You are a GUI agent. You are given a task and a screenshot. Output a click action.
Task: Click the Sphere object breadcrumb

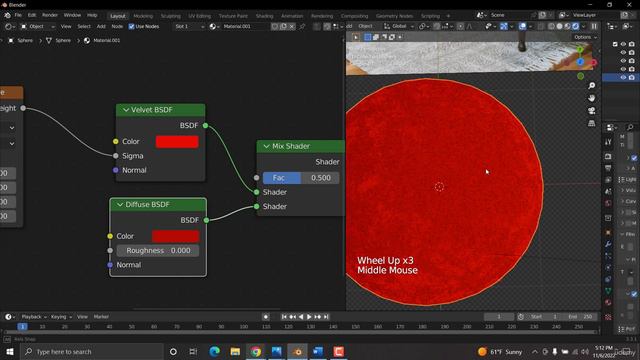click(20, 40)
